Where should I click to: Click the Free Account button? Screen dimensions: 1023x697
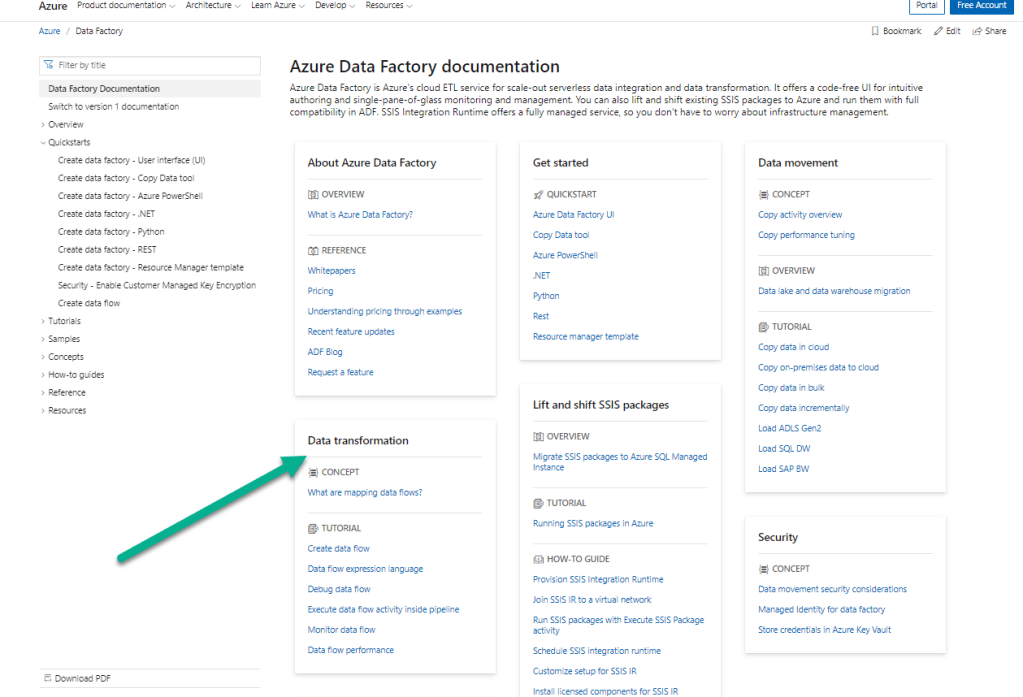click(981, 6)
